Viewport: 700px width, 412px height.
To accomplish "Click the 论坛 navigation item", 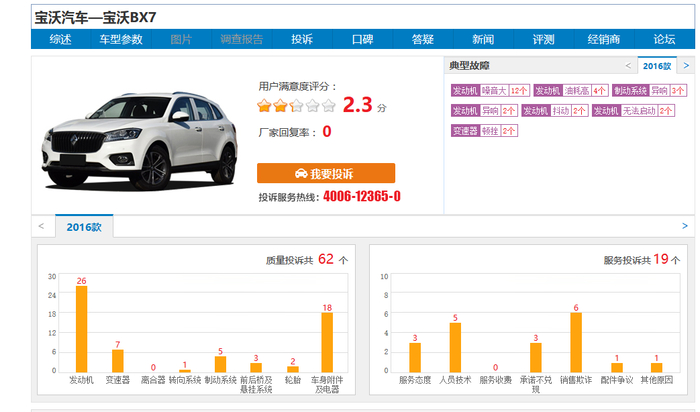I will point(664,39).
